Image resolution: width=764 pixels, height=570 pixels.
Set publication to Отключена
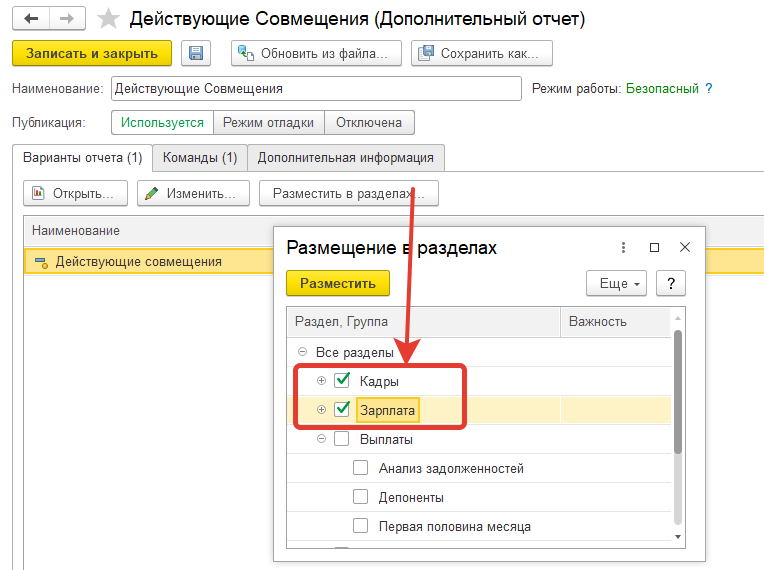click(x=369, y=122)
